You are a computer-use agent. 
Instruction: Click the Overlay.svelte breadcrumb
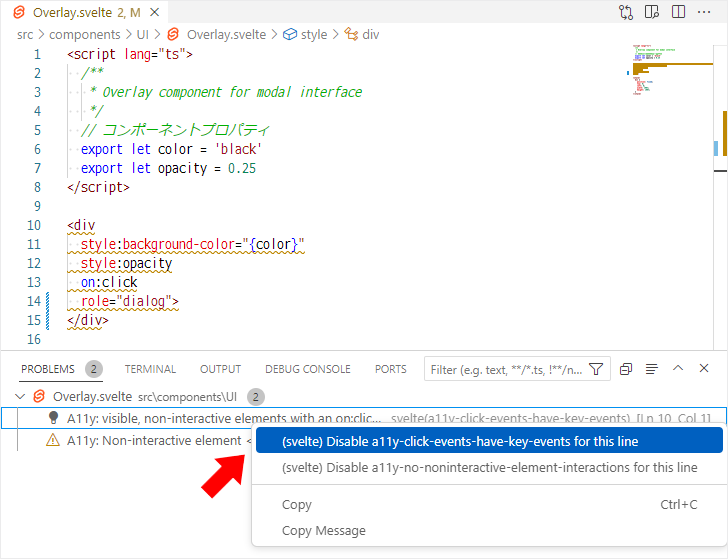226,35
